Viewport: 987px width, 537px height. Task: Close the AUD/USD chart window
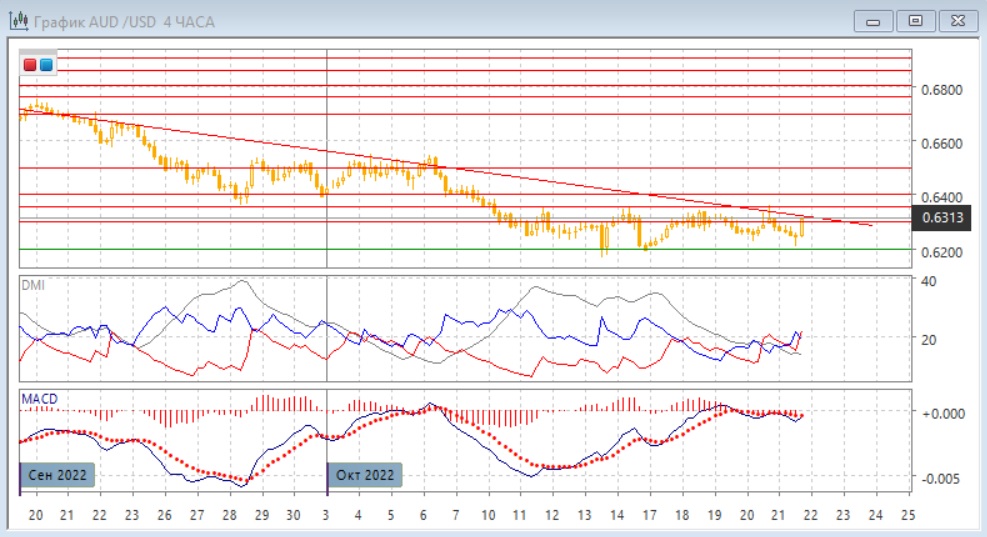point(956,21)
